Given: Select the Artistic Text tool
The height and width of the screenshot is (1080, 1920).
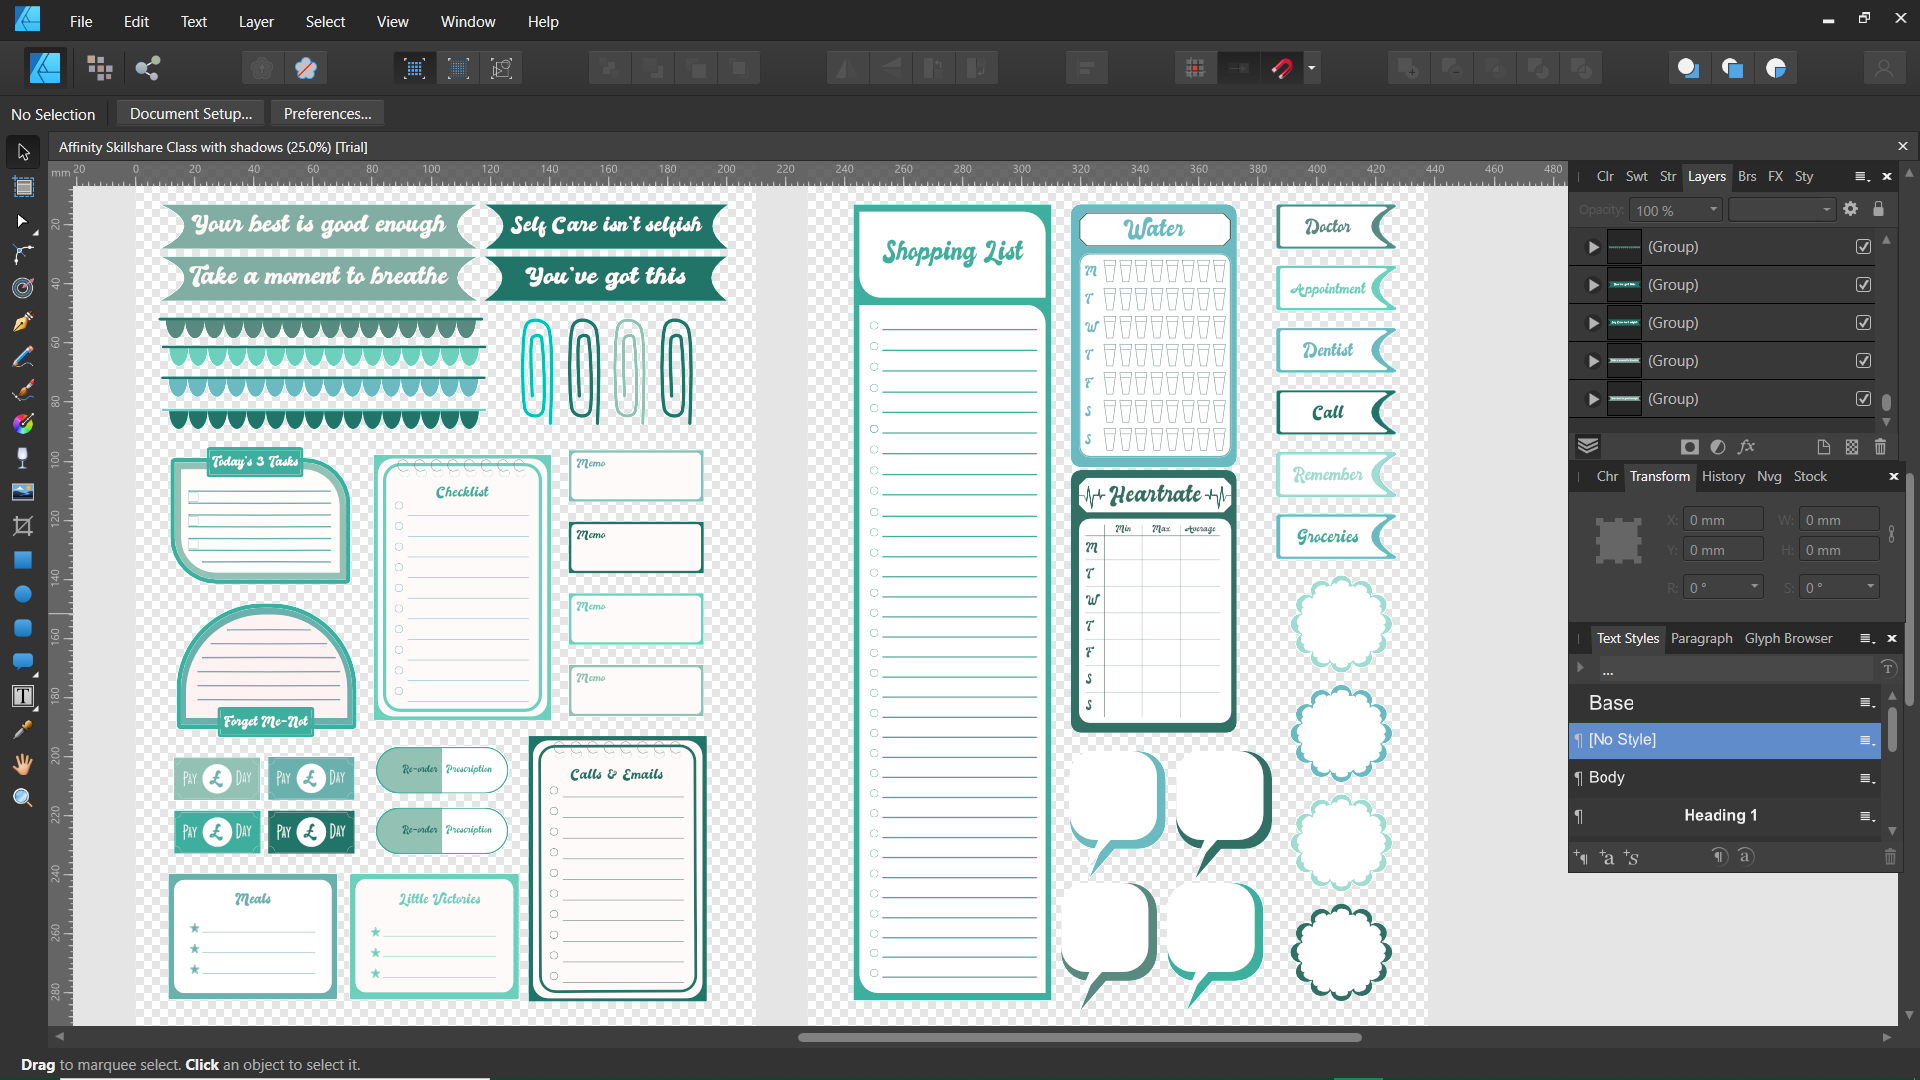Looking at the screenshot, I should [x=23, y=696].
